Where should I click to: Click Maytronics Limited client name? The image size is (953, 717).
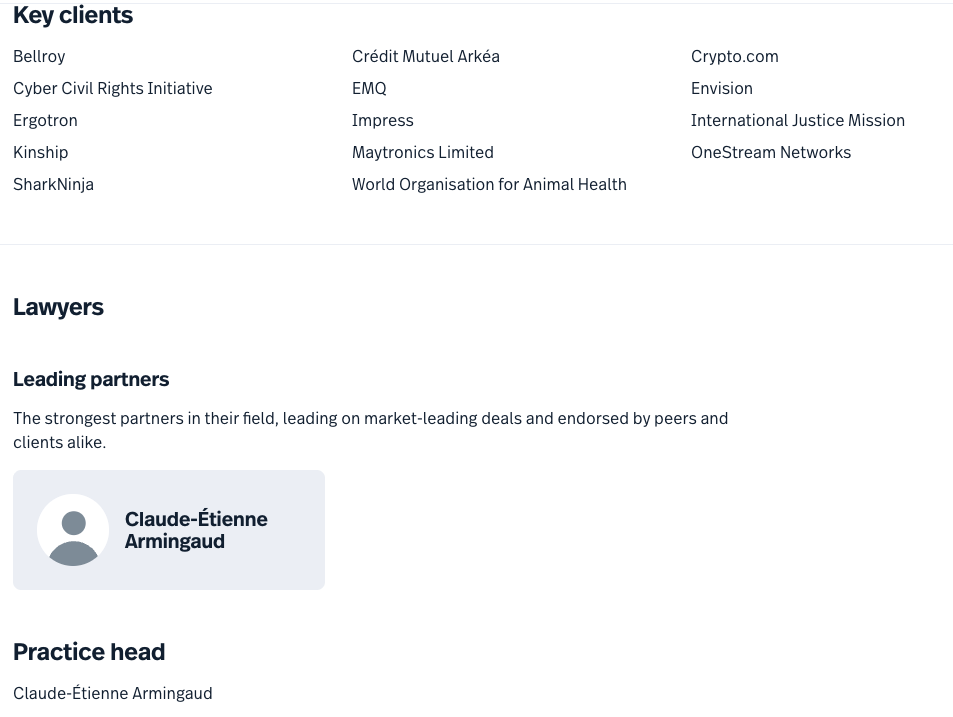pos(422,152)
